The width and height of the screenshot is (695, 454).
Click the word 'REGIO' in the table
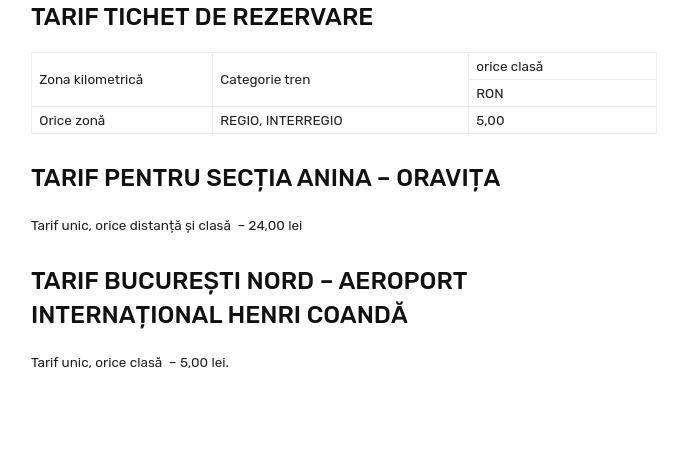(239, 120)
